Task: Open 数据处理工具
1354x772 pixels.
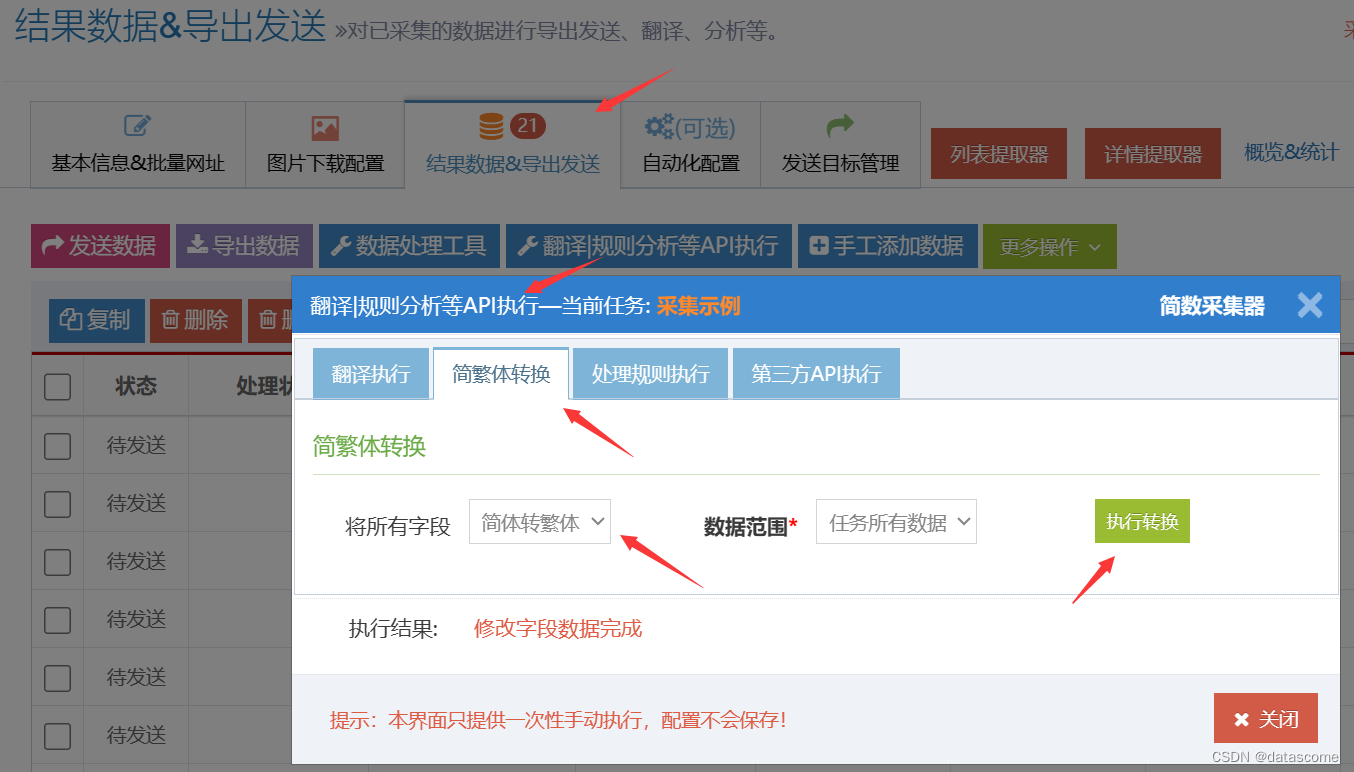Action: [409, 246]
